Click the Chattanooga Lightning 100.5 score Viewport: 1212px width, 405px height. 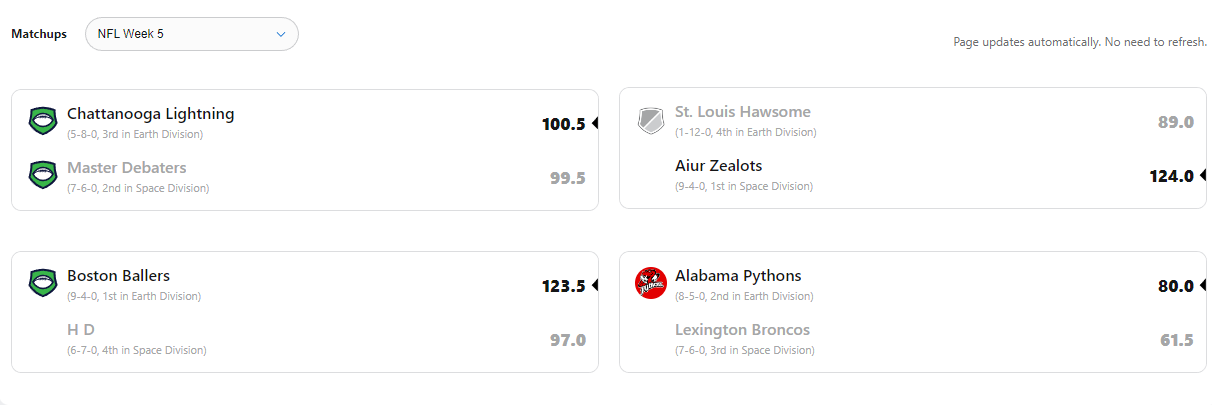tap(563, 124)
